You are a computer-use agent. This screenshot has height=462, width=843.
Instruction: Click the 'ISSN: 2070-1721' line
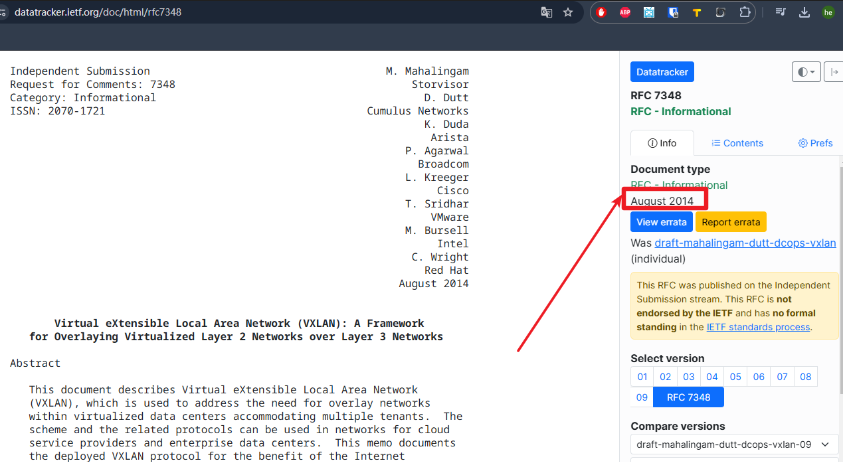[58, 111]
